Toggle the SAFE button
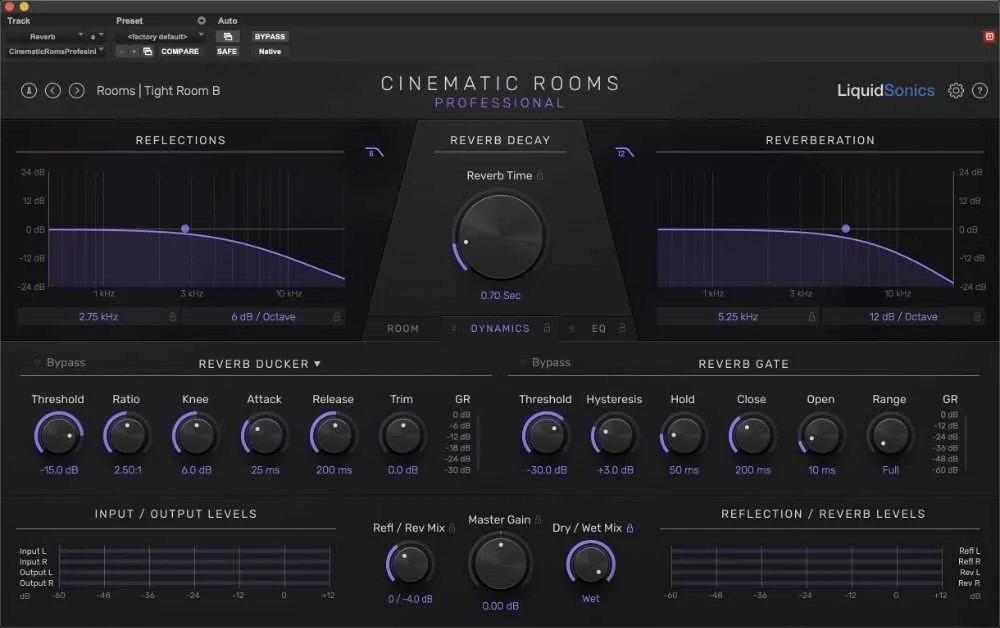Image resolution: width=1000 pixels, height=628 pixels. pos(227,51)
